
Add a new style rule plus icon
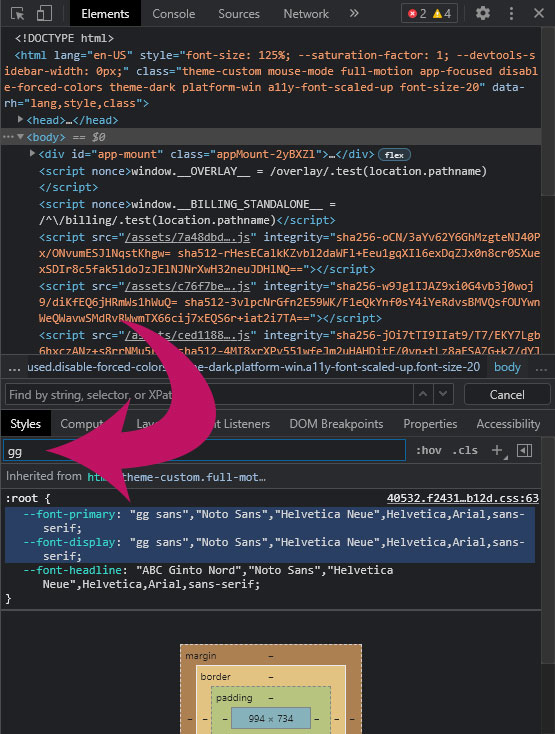coord(498,450)
